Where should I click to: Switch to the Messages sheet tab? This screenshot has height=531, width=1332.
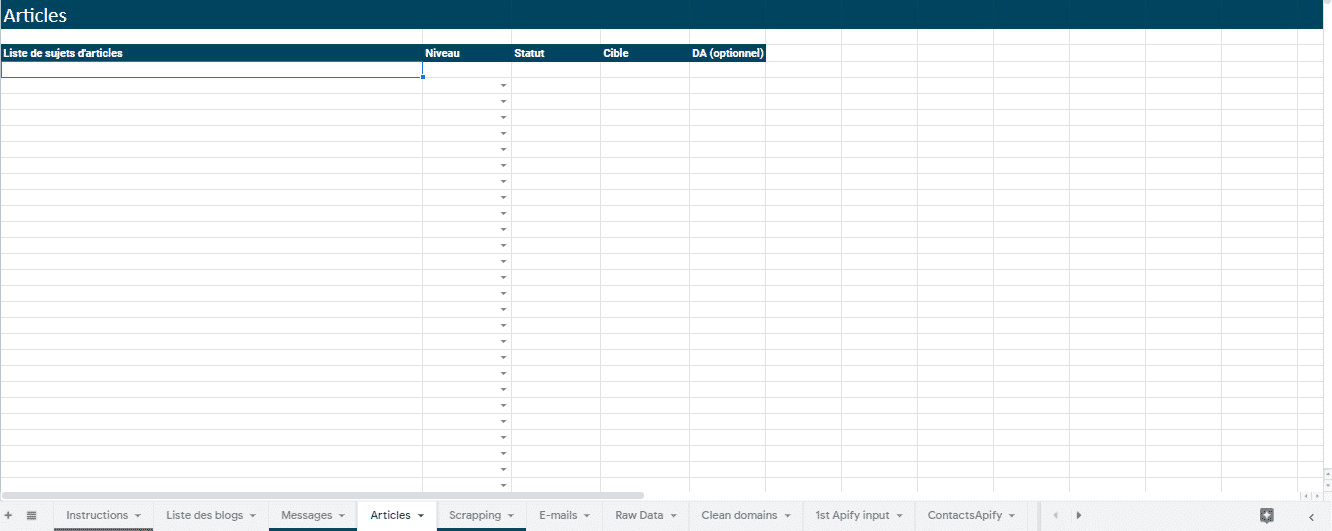pos(306,515)
